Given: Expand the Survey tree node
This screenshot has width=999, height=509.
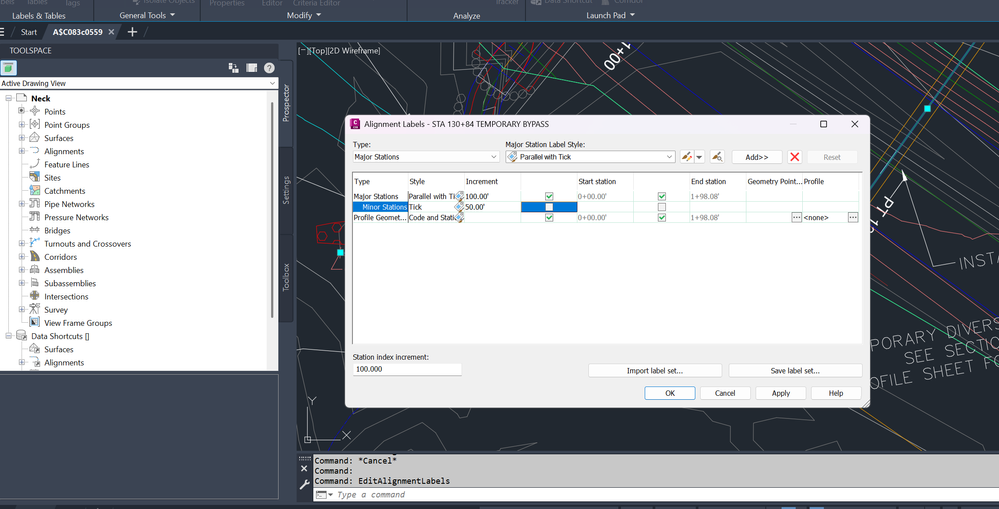Looking at the screenshot, I should [x=22, y=310].
